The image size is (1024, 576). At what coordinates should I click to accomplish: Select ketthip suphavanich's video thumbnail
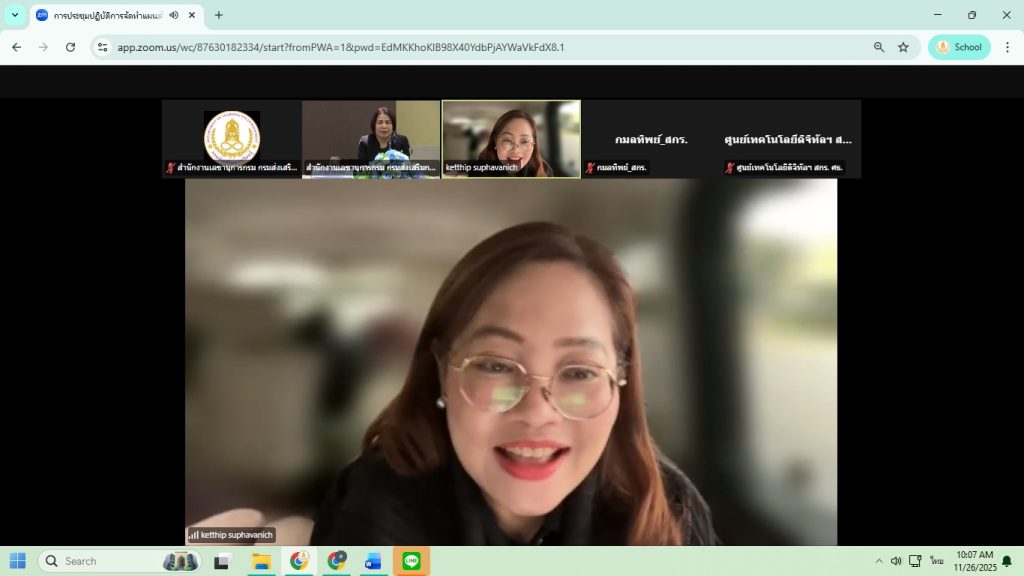(511, 138)
